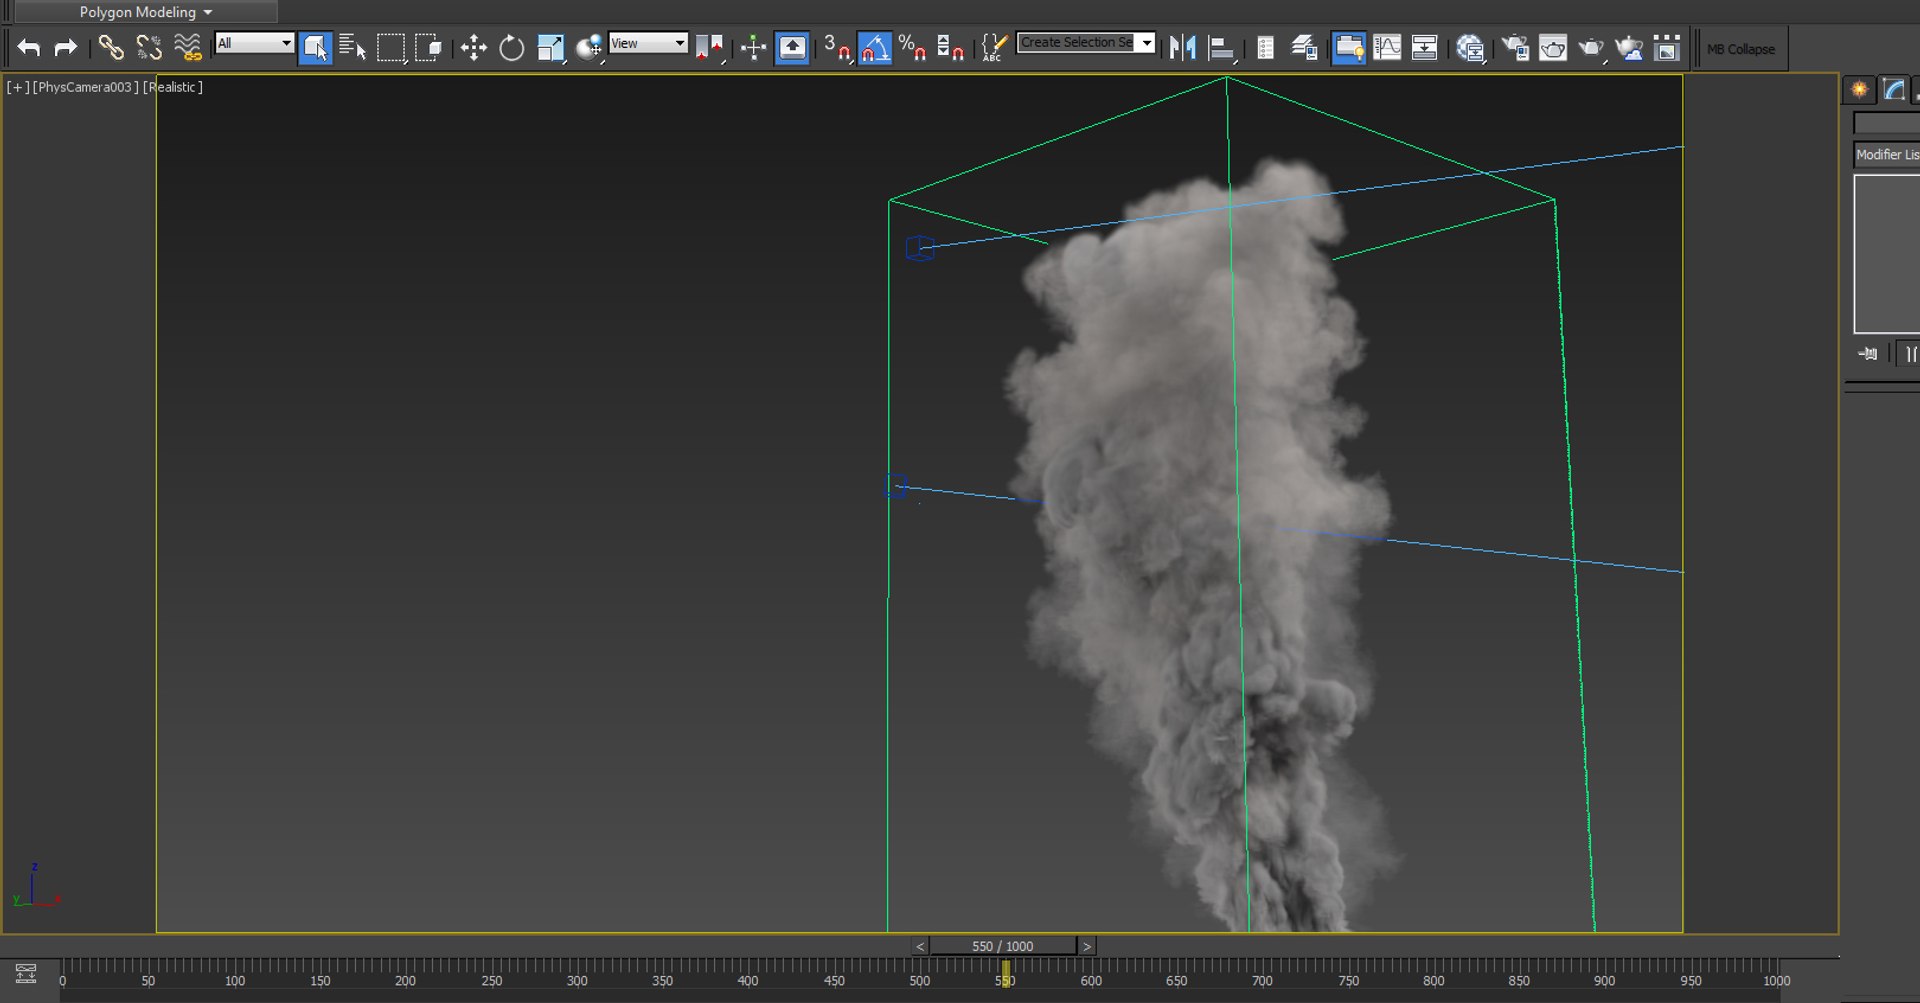Toggle the Scene Explorer icon

pyautogui.click(x=1266, y=48)
